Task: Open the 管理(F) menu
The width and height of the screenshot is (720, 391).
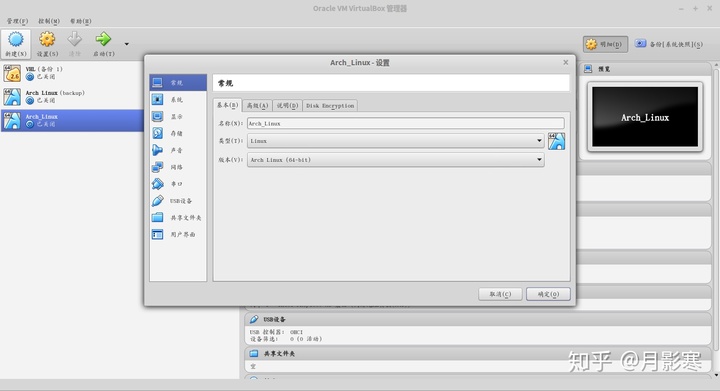Action: click(17, 21)
